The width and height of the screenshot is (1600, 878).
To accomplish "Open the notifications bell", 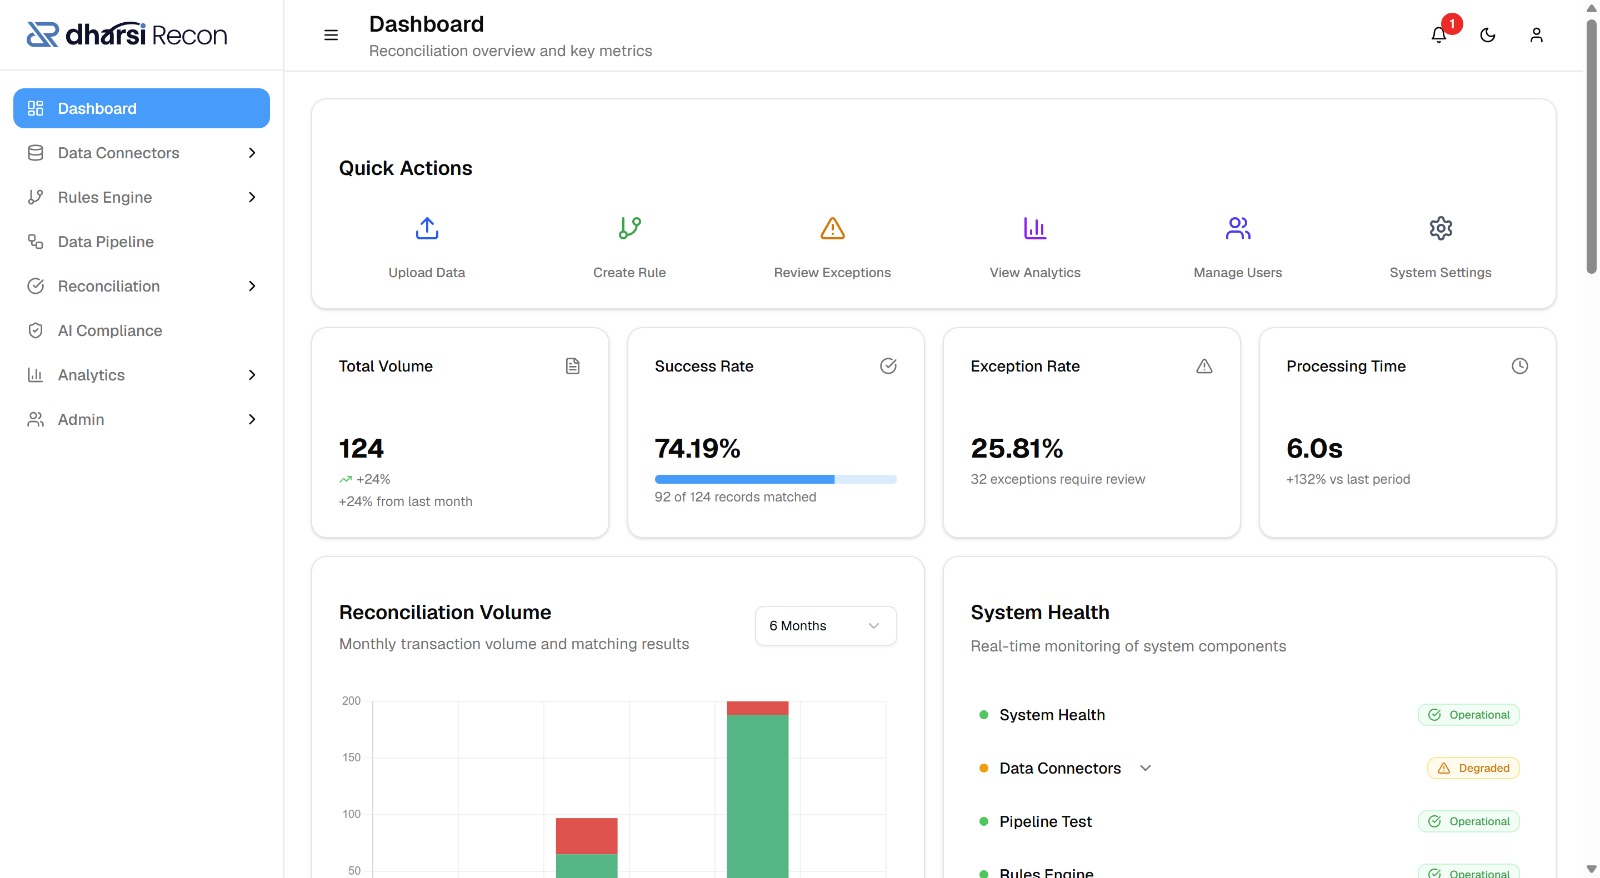I will click(x=1439, y=35).
